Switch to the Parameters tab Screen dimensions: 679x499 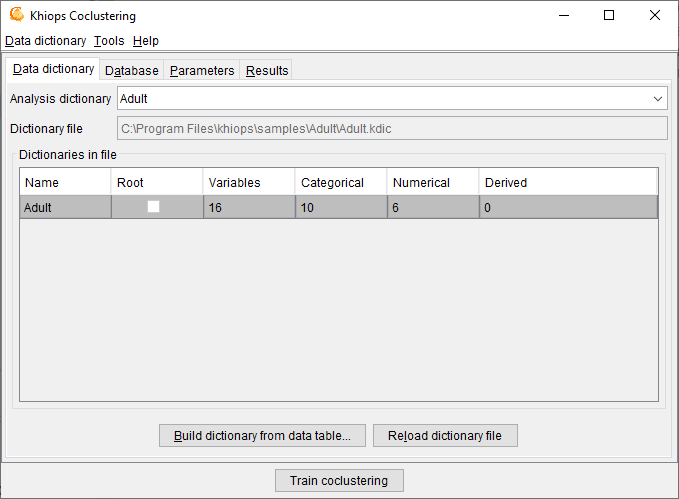click(201, 71)
